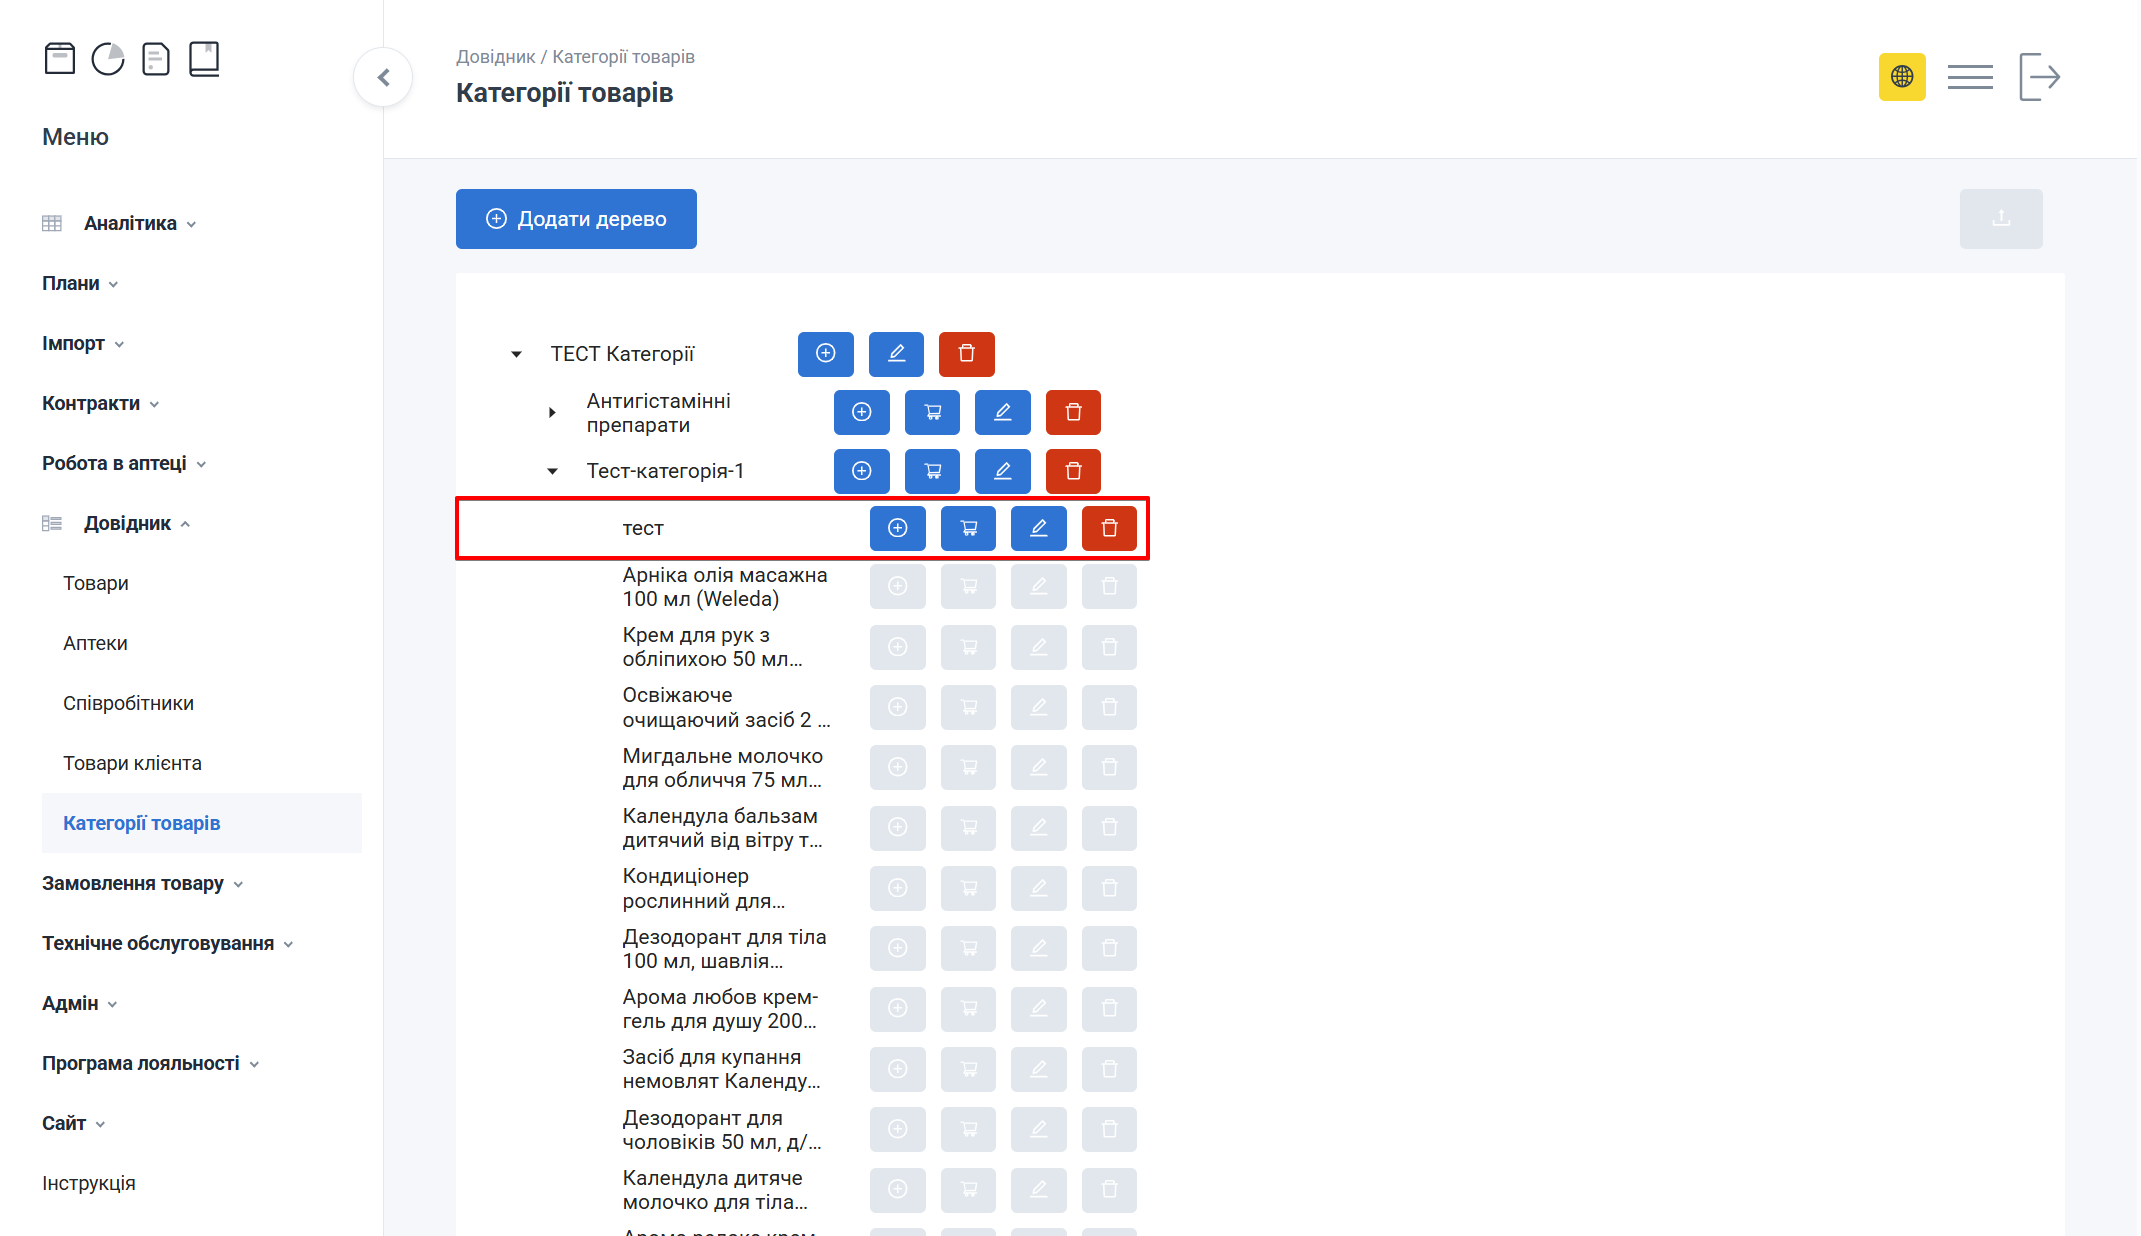Open the Співробітники menu item
2141x1236 pixels.
128,703
